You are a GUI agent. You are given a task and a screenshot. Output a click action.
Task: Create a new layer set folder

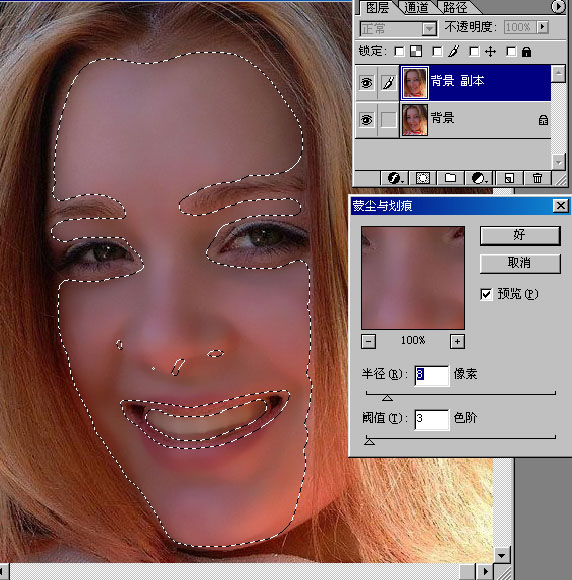pyautogui.click(x=450, y=178)
